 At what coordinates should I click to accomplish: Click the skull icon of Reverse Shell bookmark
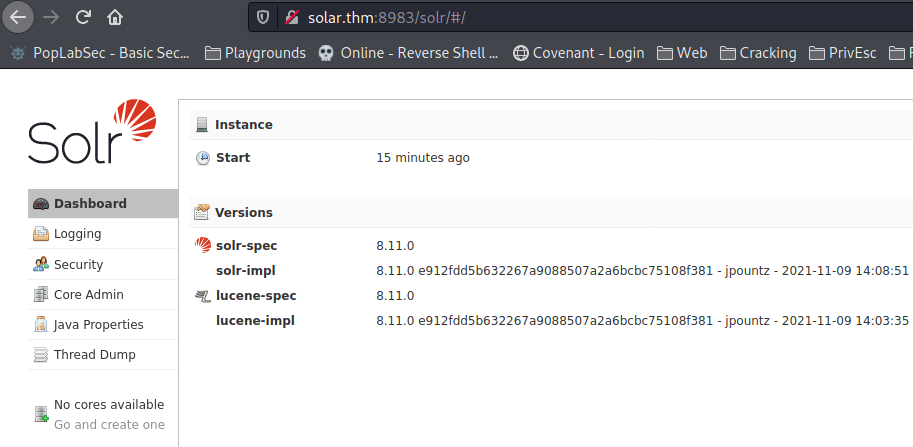[x=326, y=53]
